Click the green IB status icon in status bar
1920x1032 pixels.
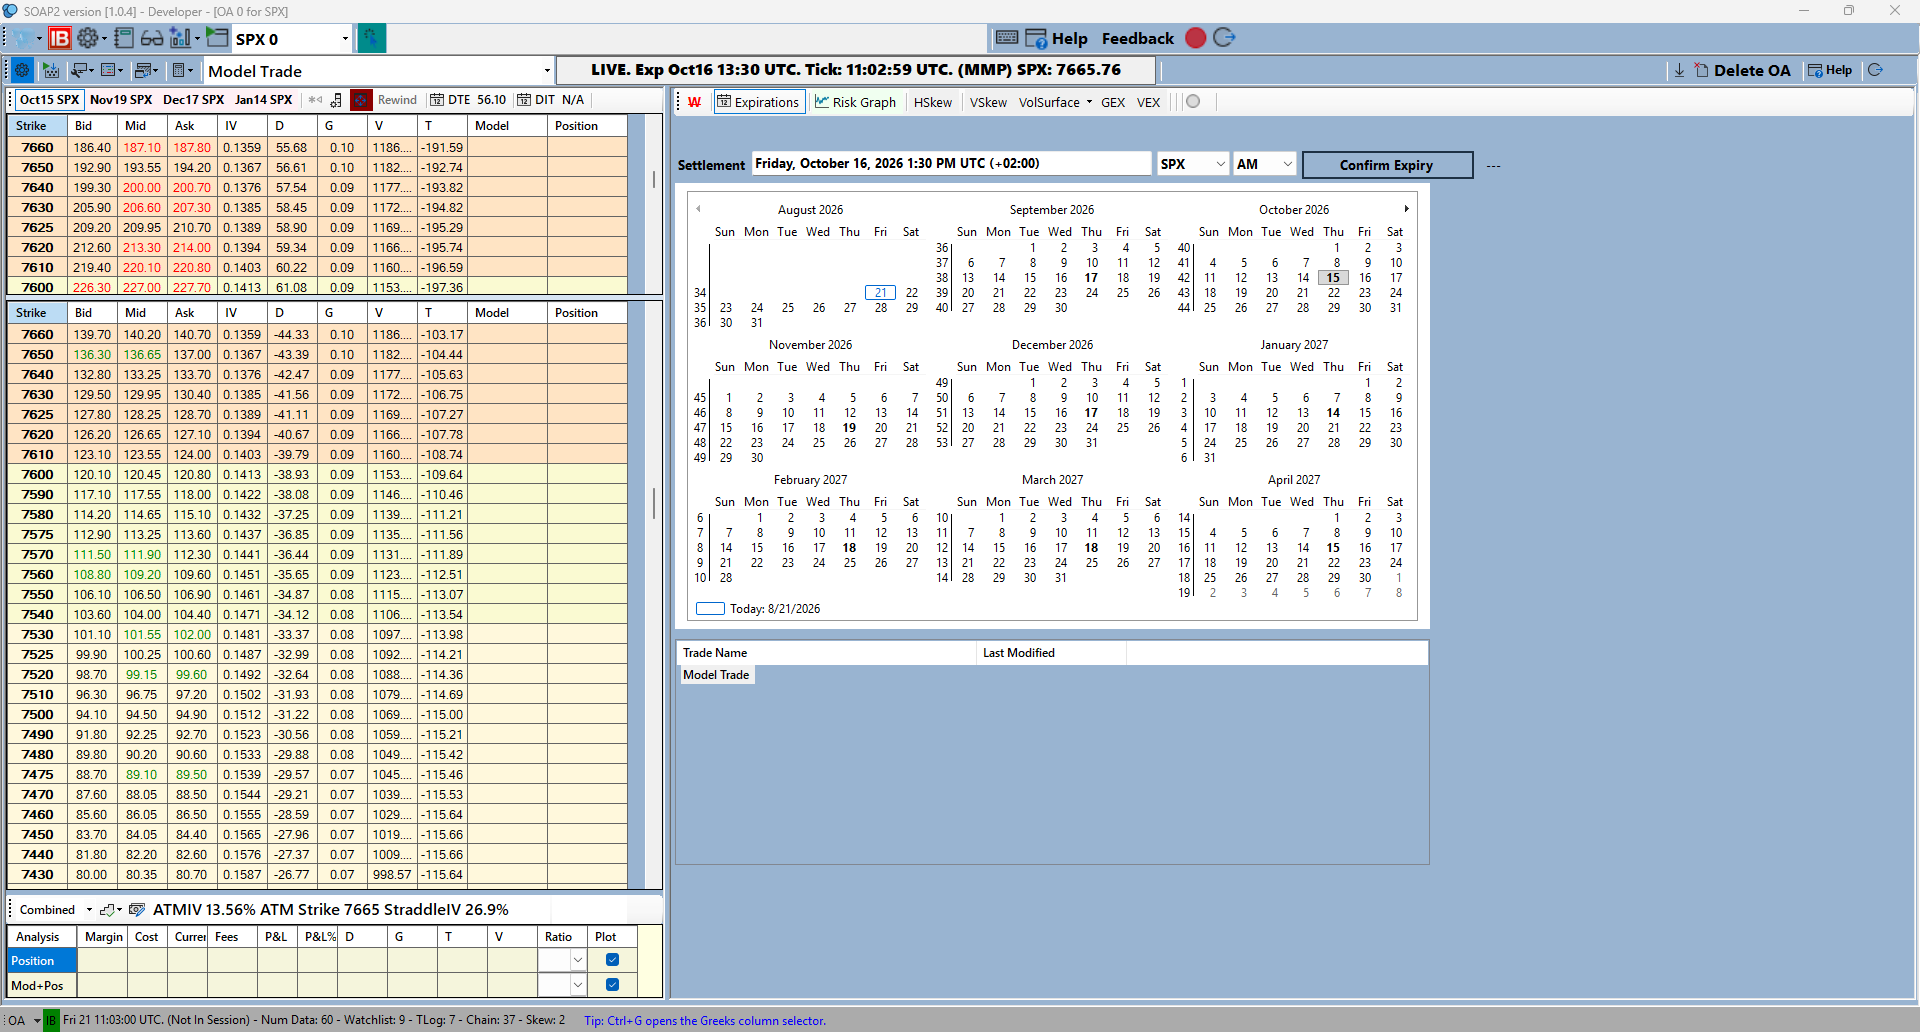point(52,1021)
